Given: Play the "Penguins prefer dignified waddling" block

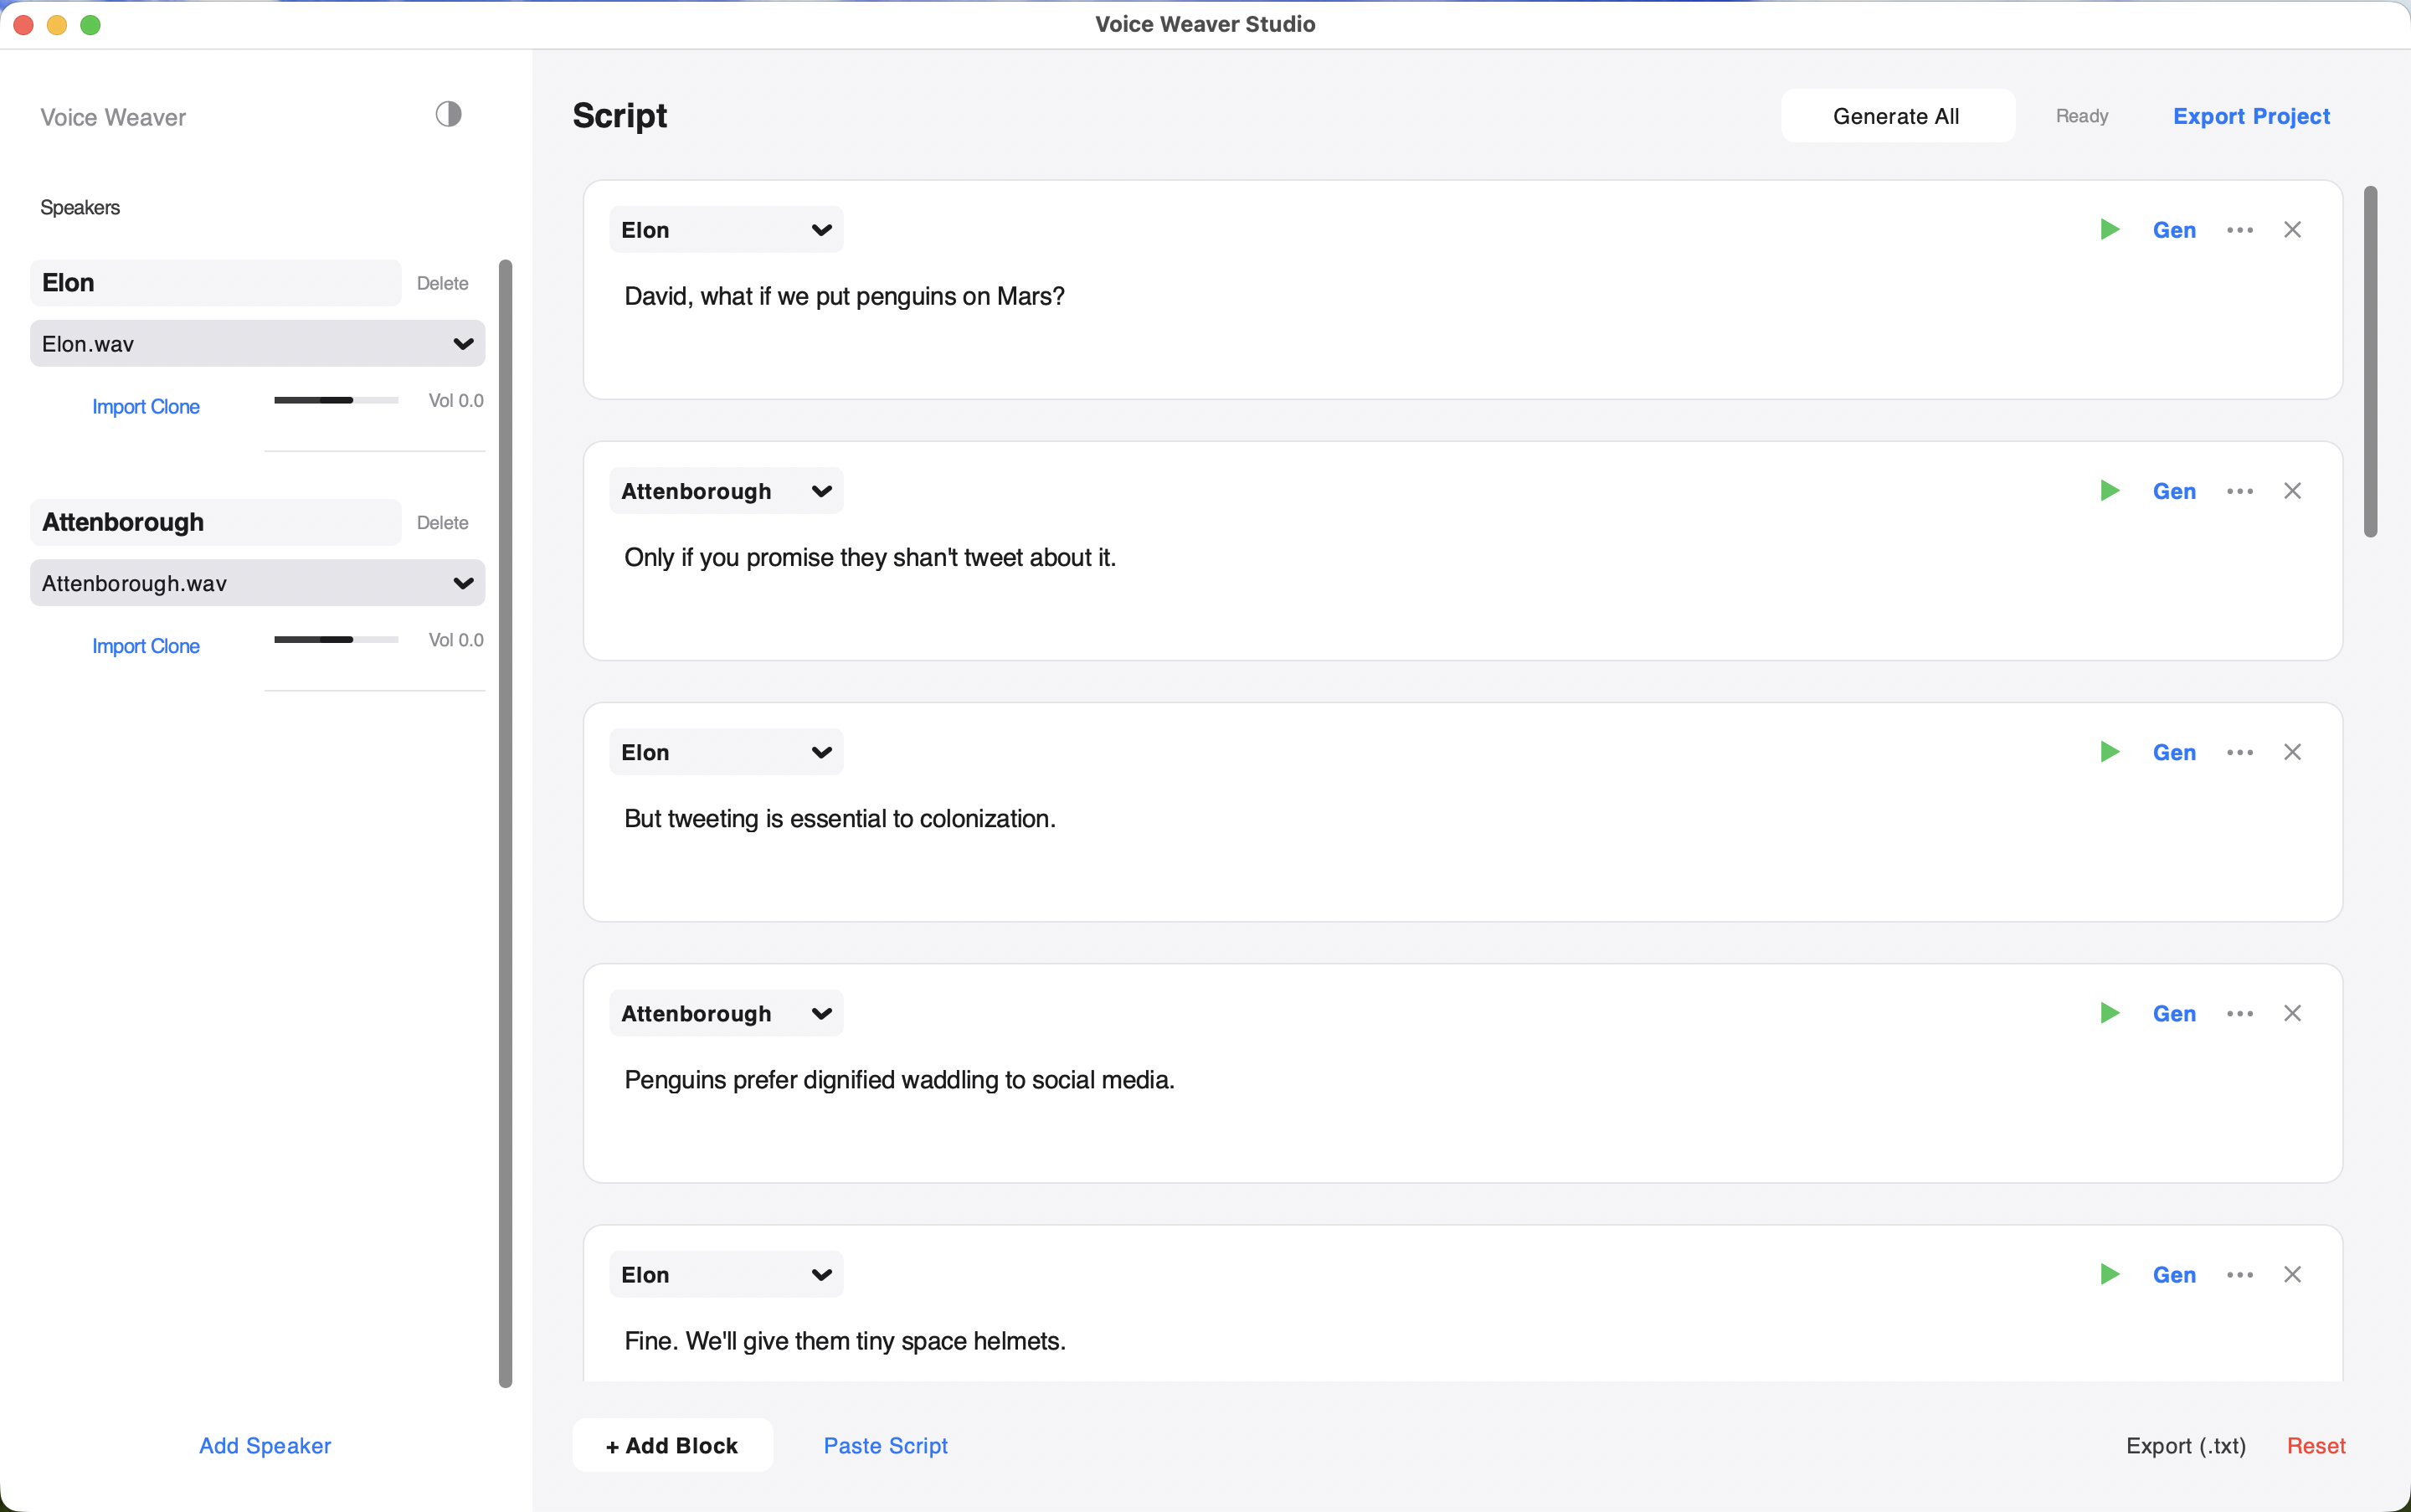Looking at the screenshot, I should click(x=2108, y=1013).
